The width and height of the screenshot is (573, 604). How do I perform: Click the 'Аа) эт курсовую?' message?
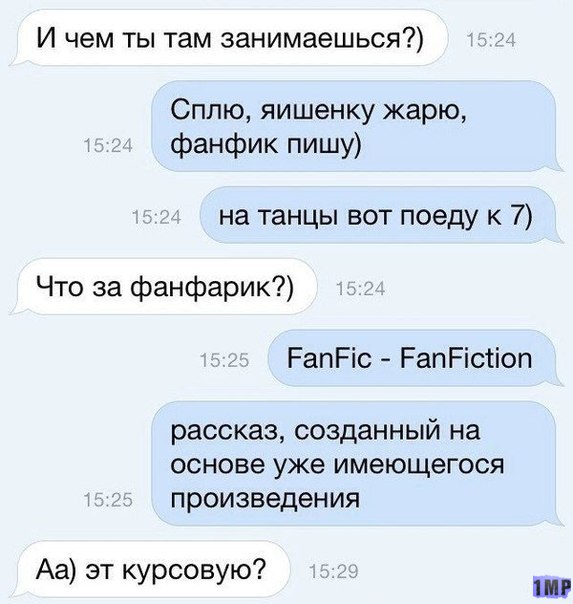150,569
